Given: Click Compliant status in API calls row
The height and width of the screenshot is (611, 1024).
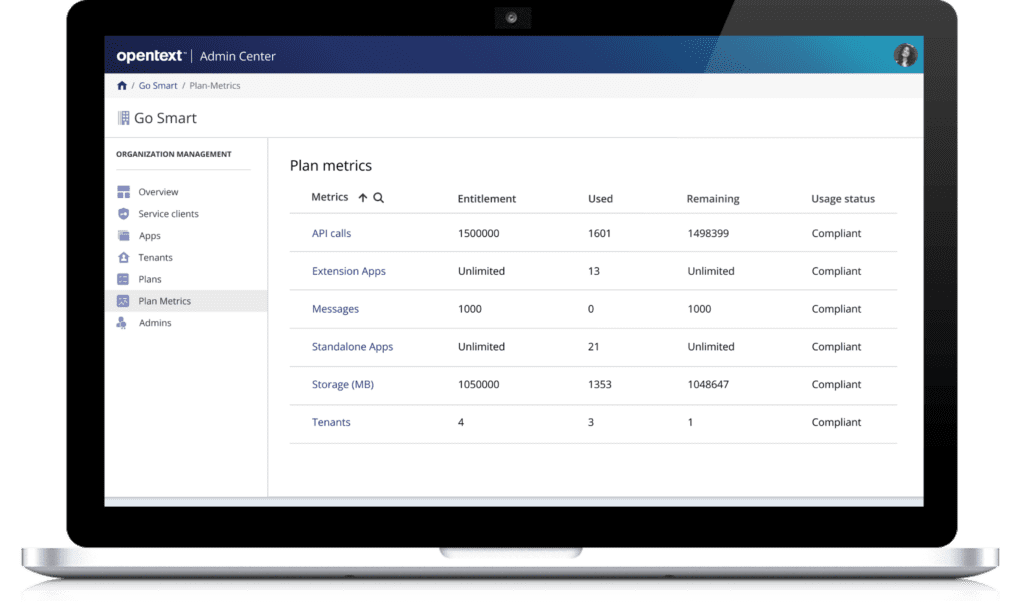Looking at the screenshot, I should 837,233.
